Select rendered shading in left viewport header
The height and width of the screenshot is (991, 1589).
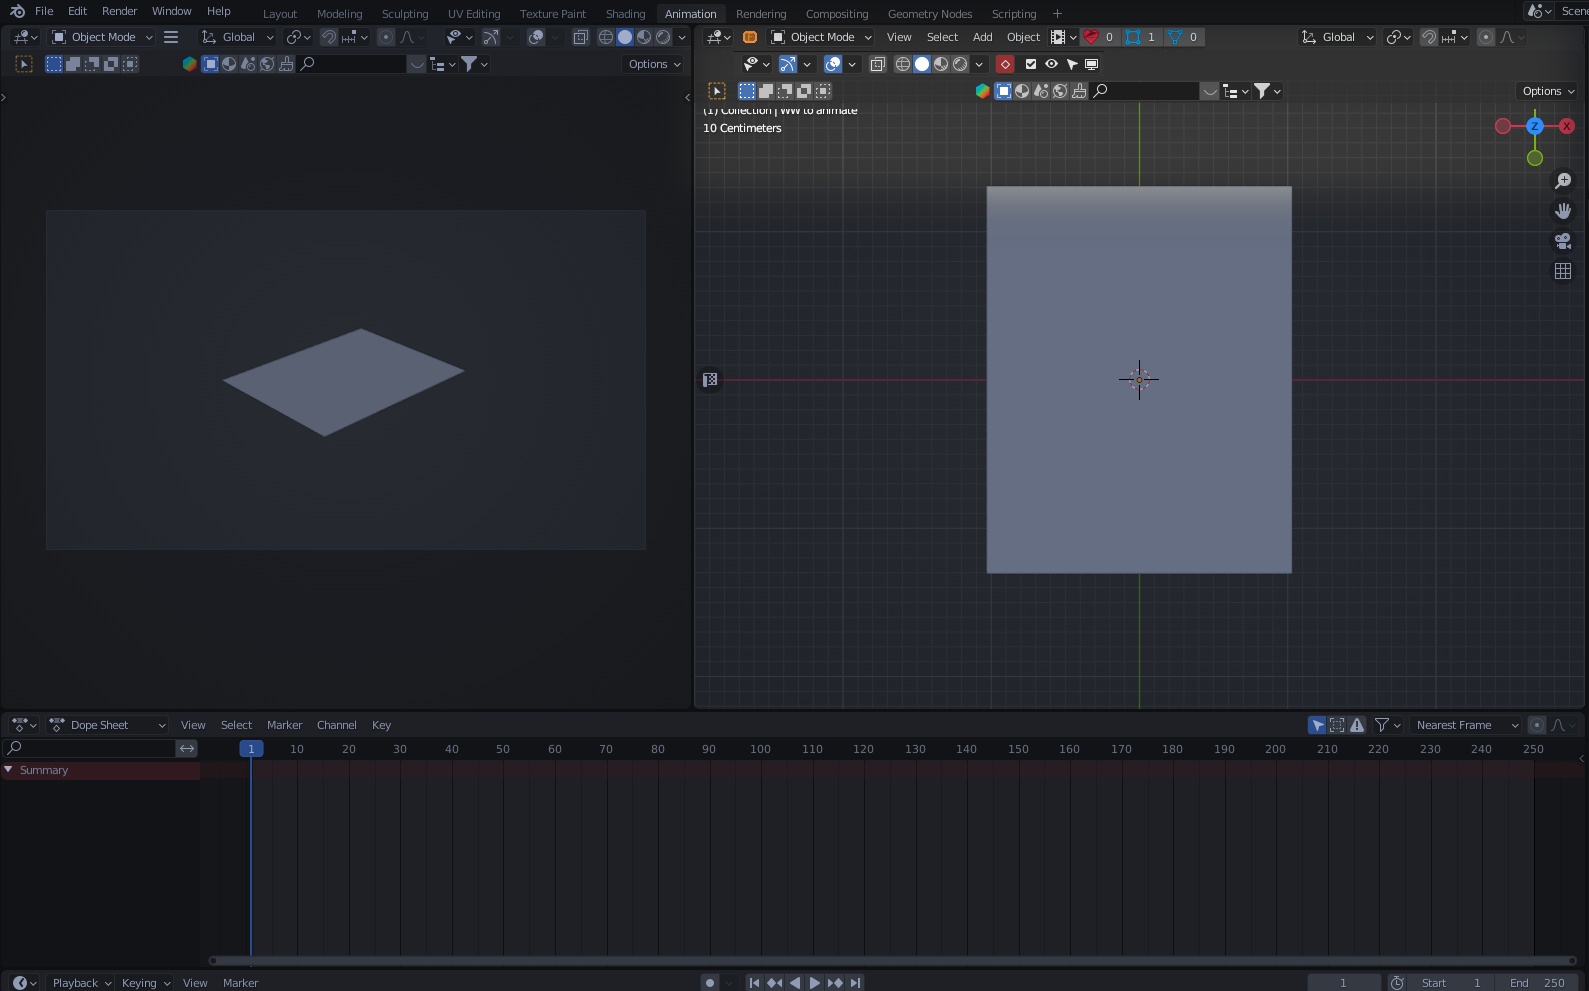(x=663, y=37)
